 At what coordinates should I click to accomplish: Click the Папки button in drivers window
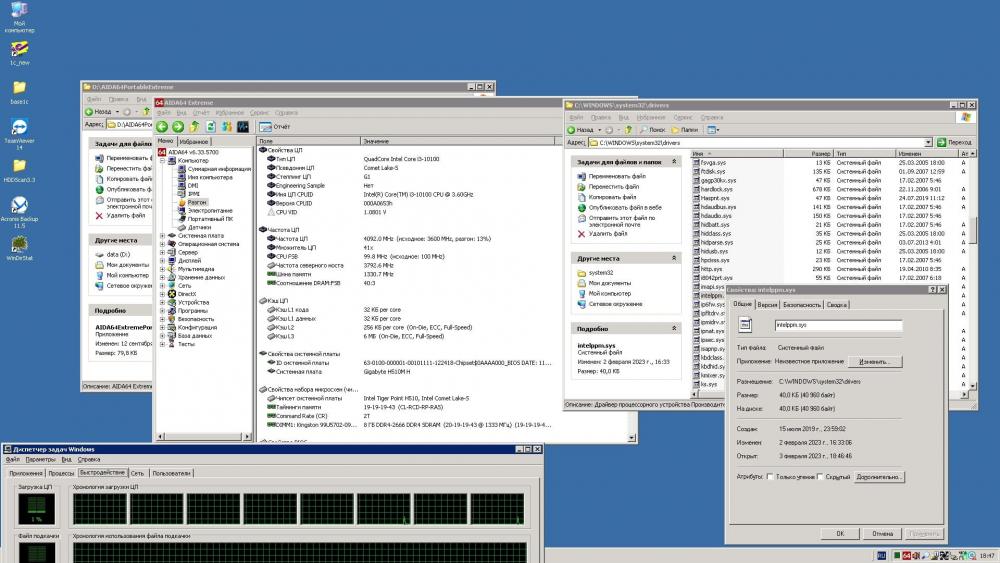[x=685, y=130]
